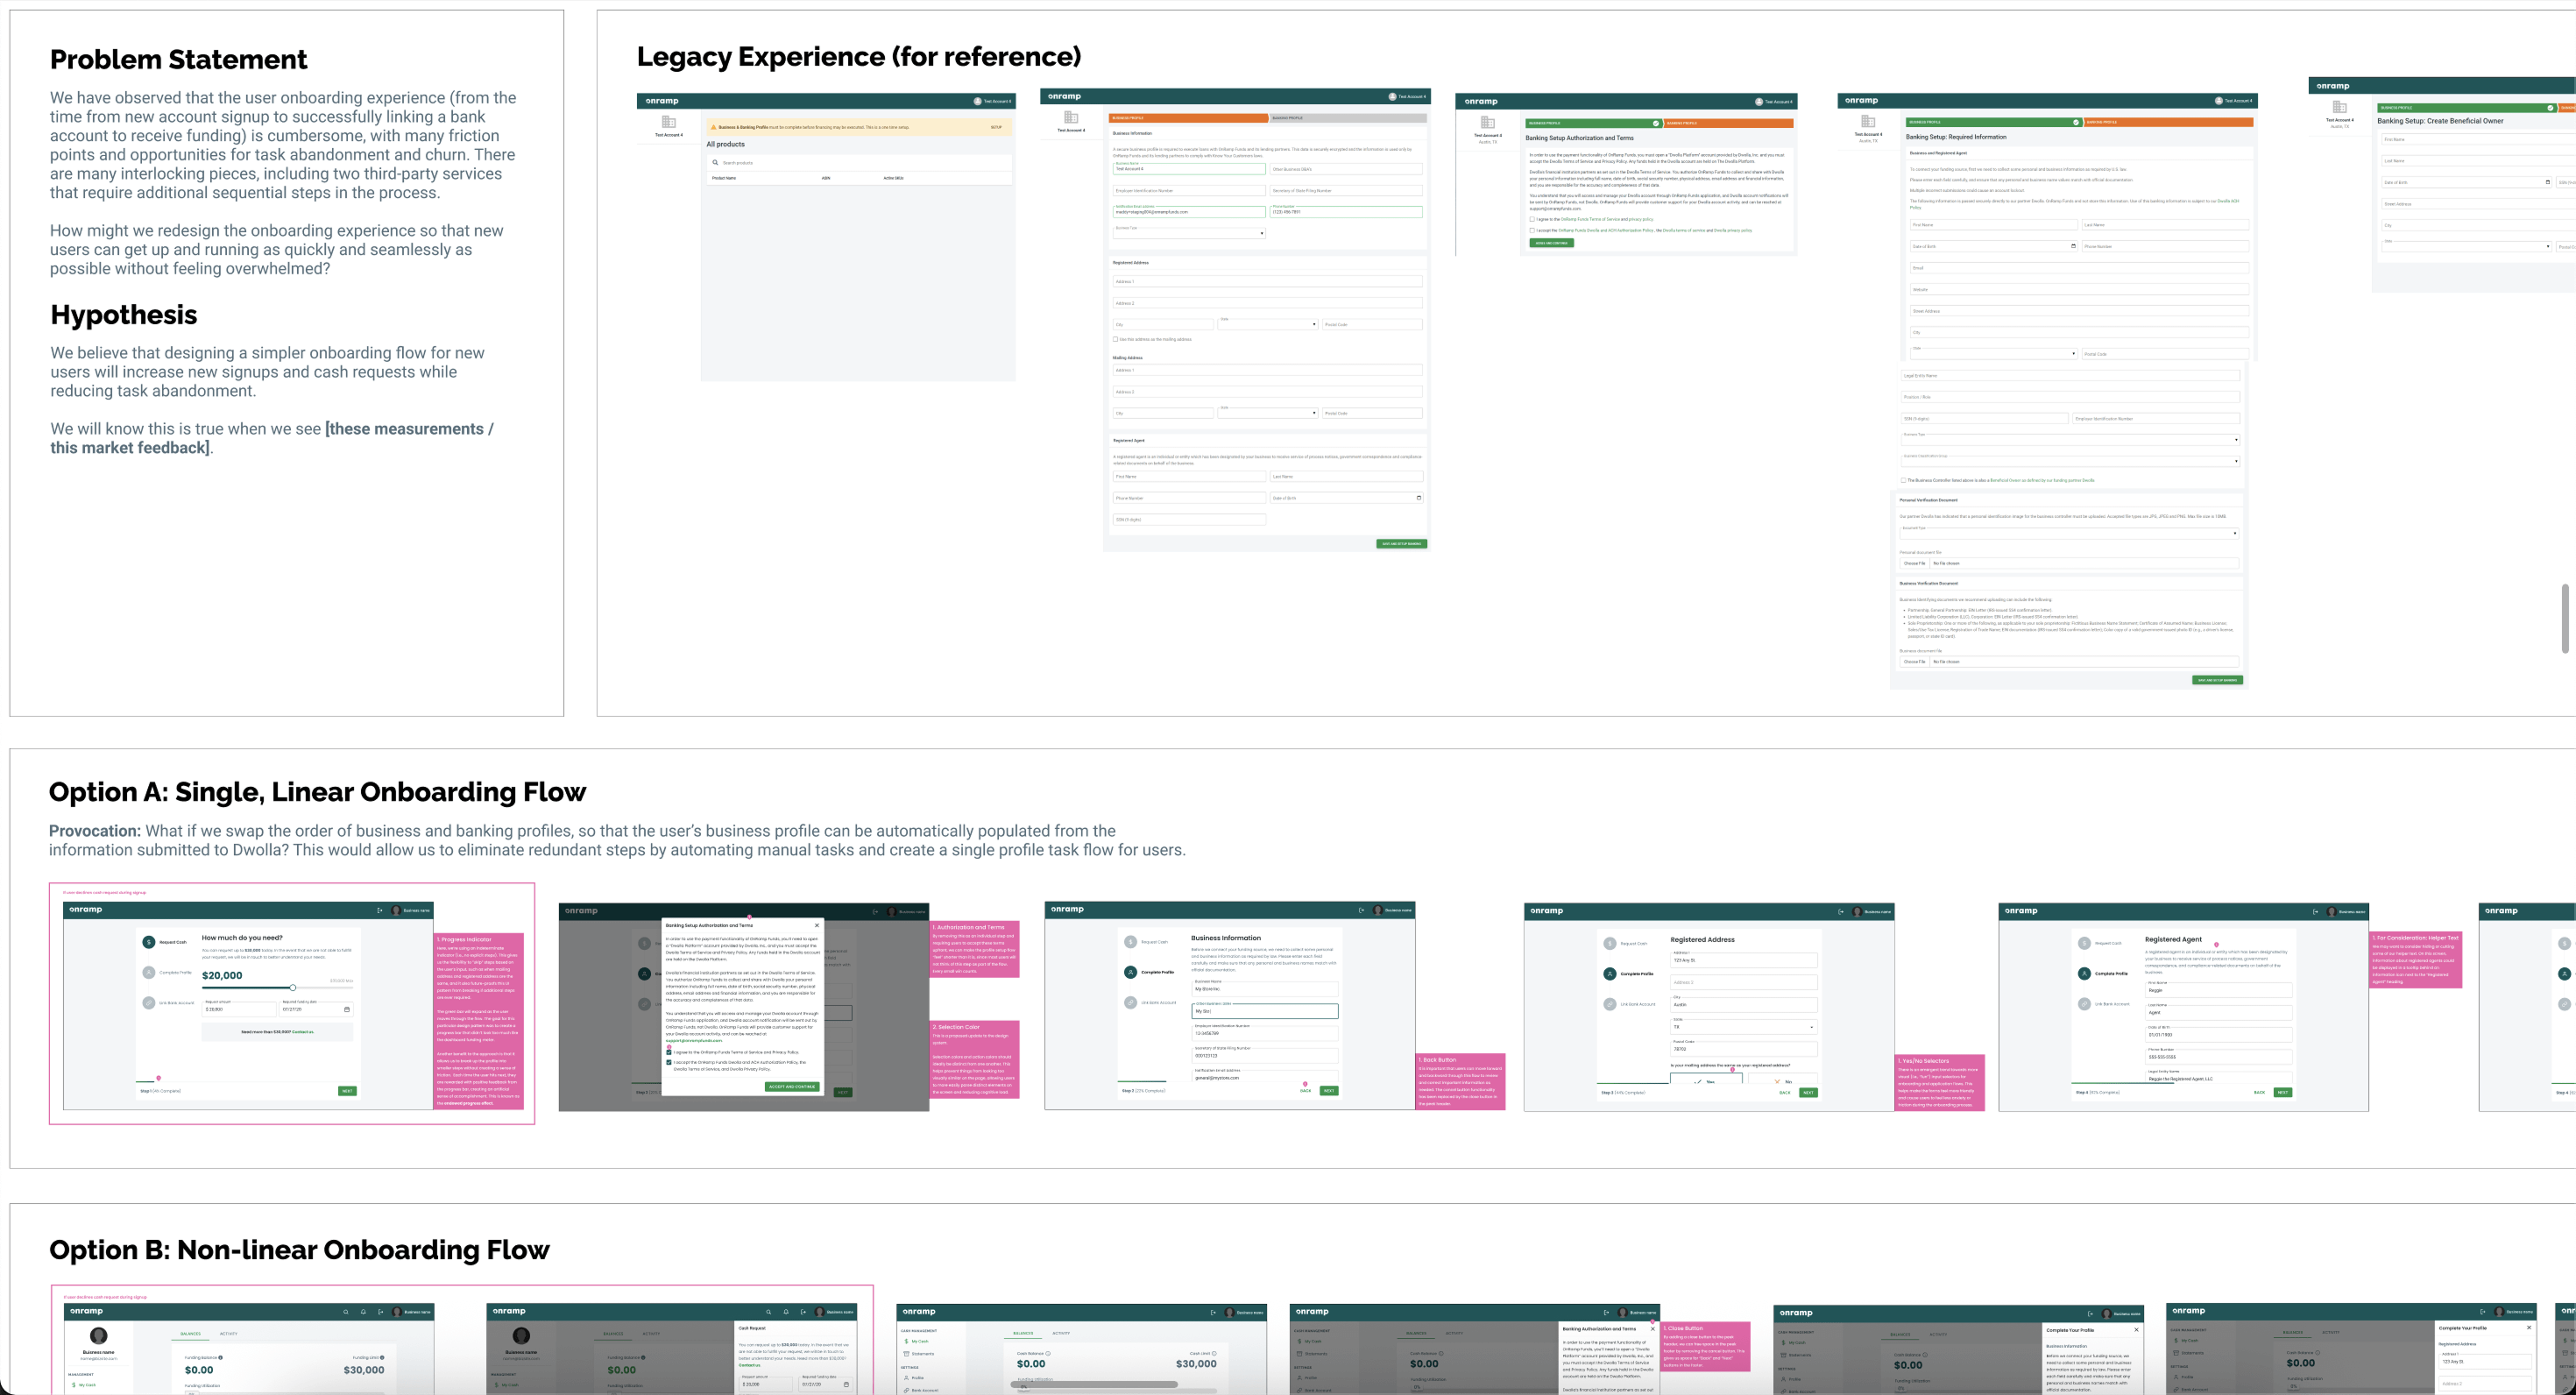The height and width of the screenshot is (1395, 2576).
Task: Click the Request amount input field
Action: (239, 1010)
